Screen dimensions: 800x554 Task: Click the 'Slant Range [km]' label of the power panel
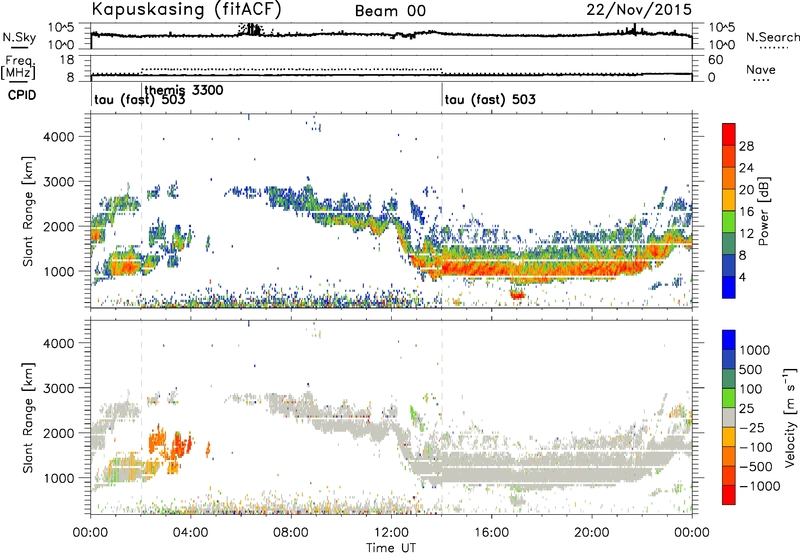coord(28,211)
